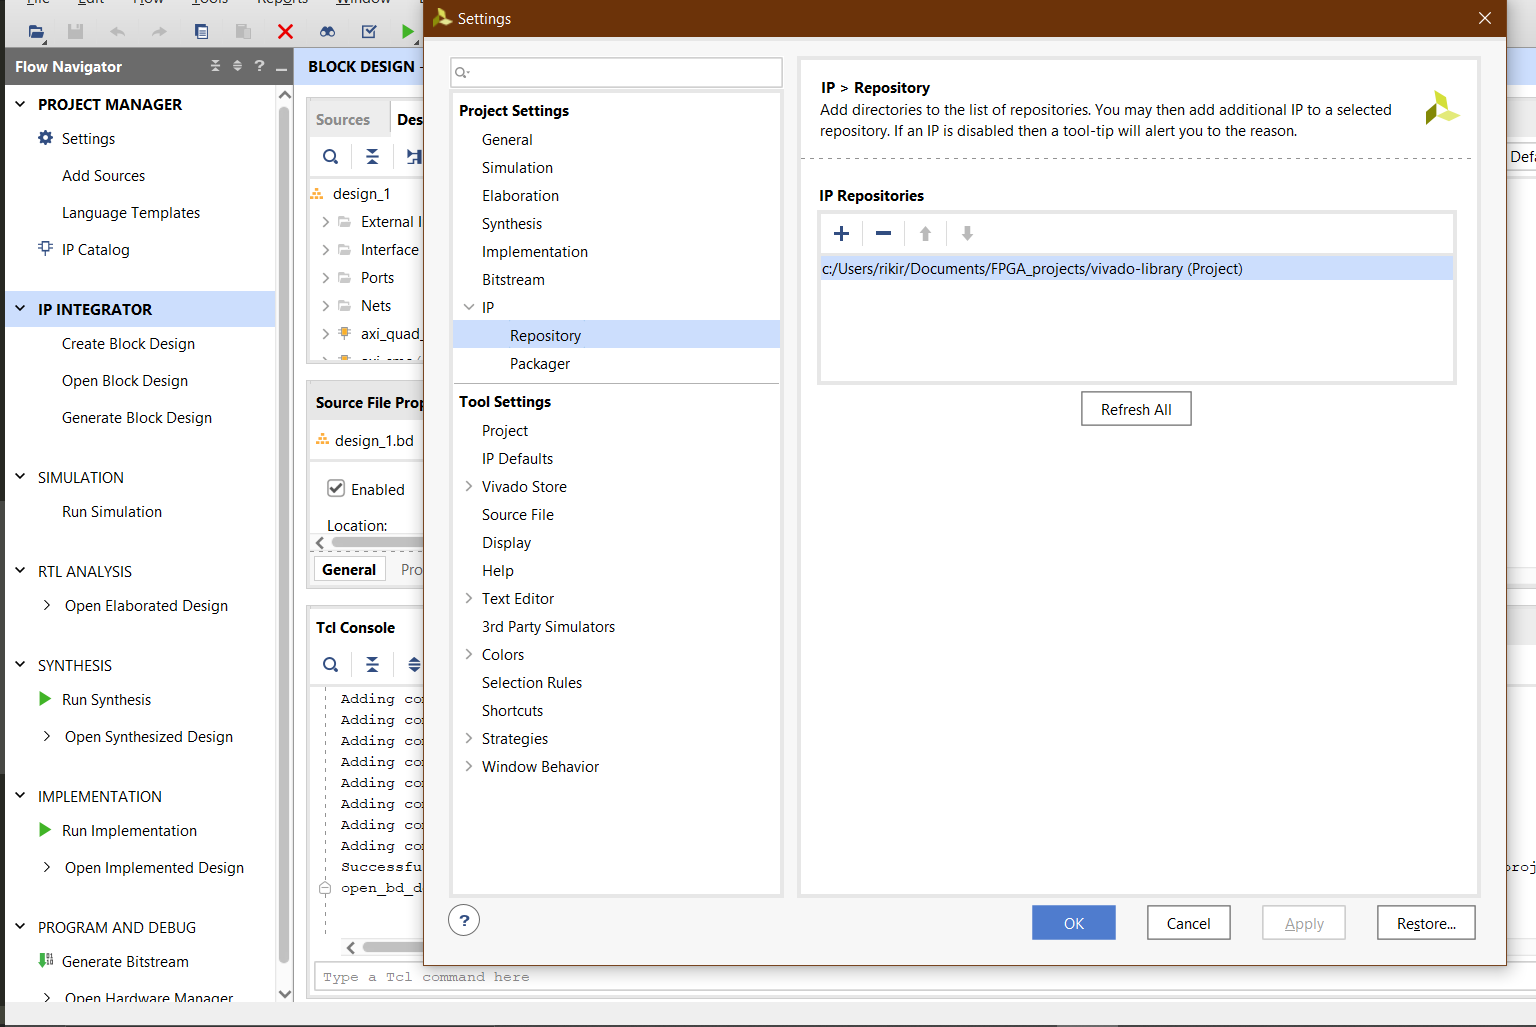Viewport: 1536px width, 1027px height.
Task: Click the green Run arrow in main toolbar
Action: tap(407, 31)
